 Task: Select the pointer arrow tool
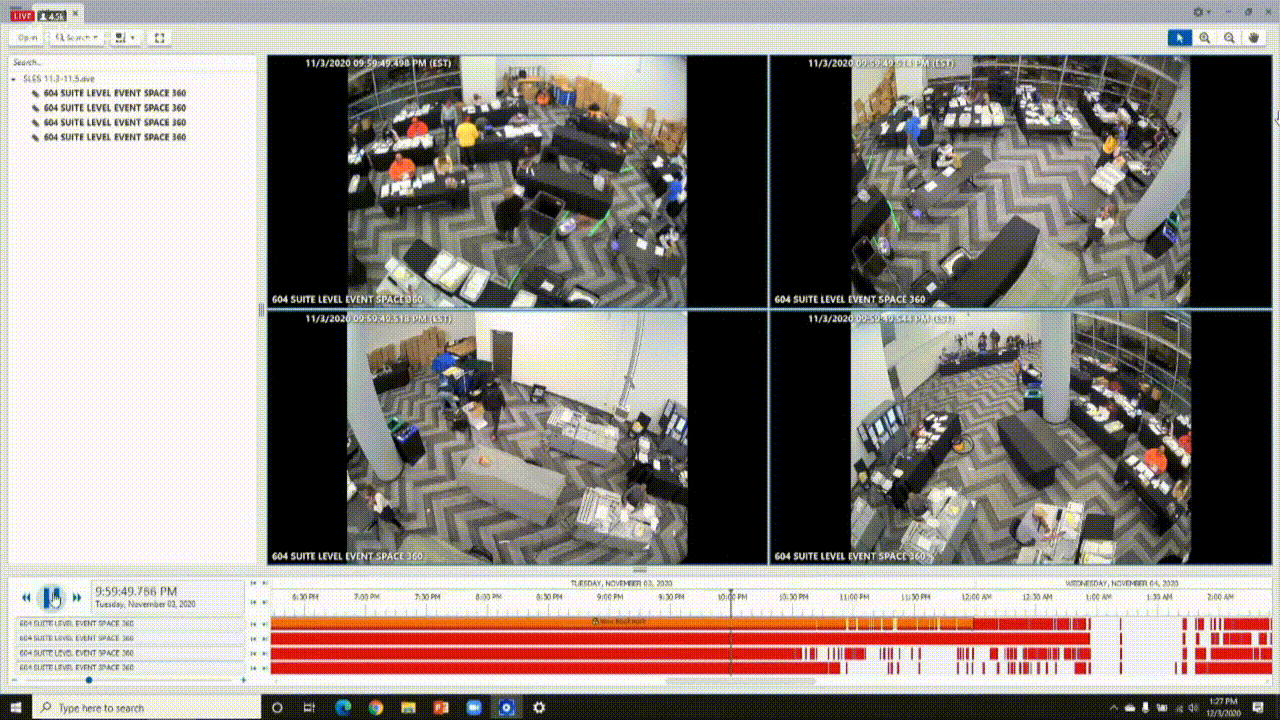tap(1180, 38)
